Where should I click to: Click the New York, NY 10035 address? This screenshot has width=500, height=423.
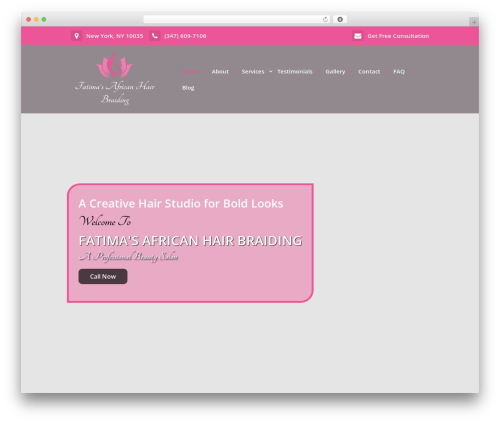[114, 36]
